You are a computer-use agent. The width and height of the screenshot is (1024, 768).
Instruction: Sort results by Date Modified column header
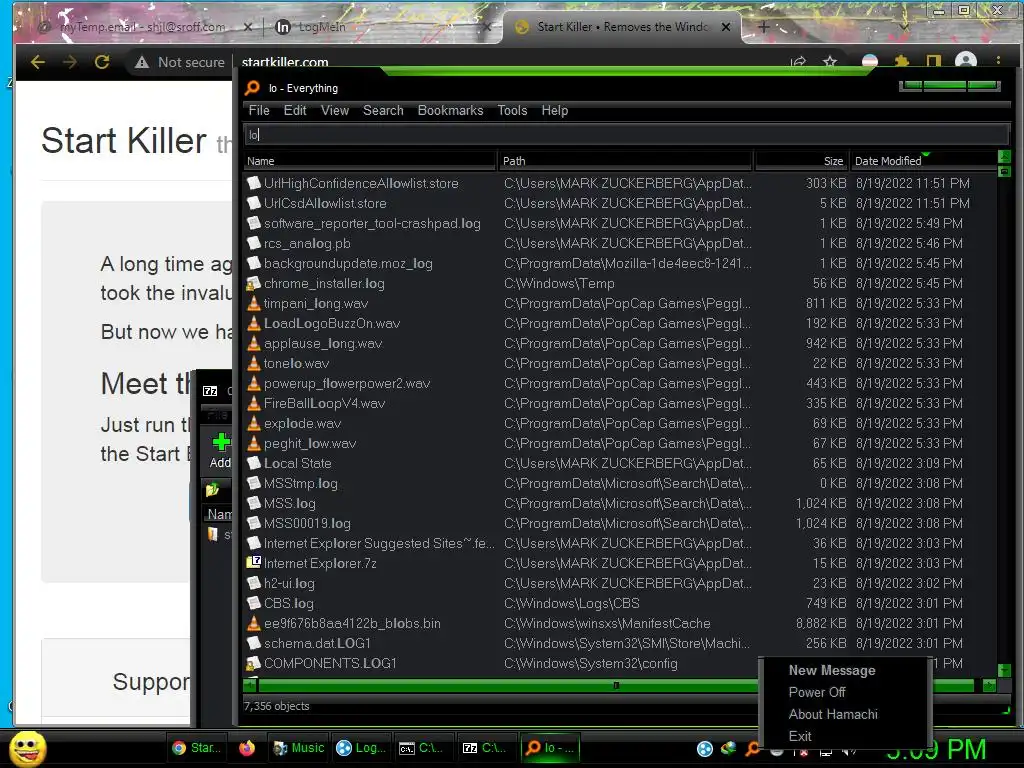coord(921,161)
